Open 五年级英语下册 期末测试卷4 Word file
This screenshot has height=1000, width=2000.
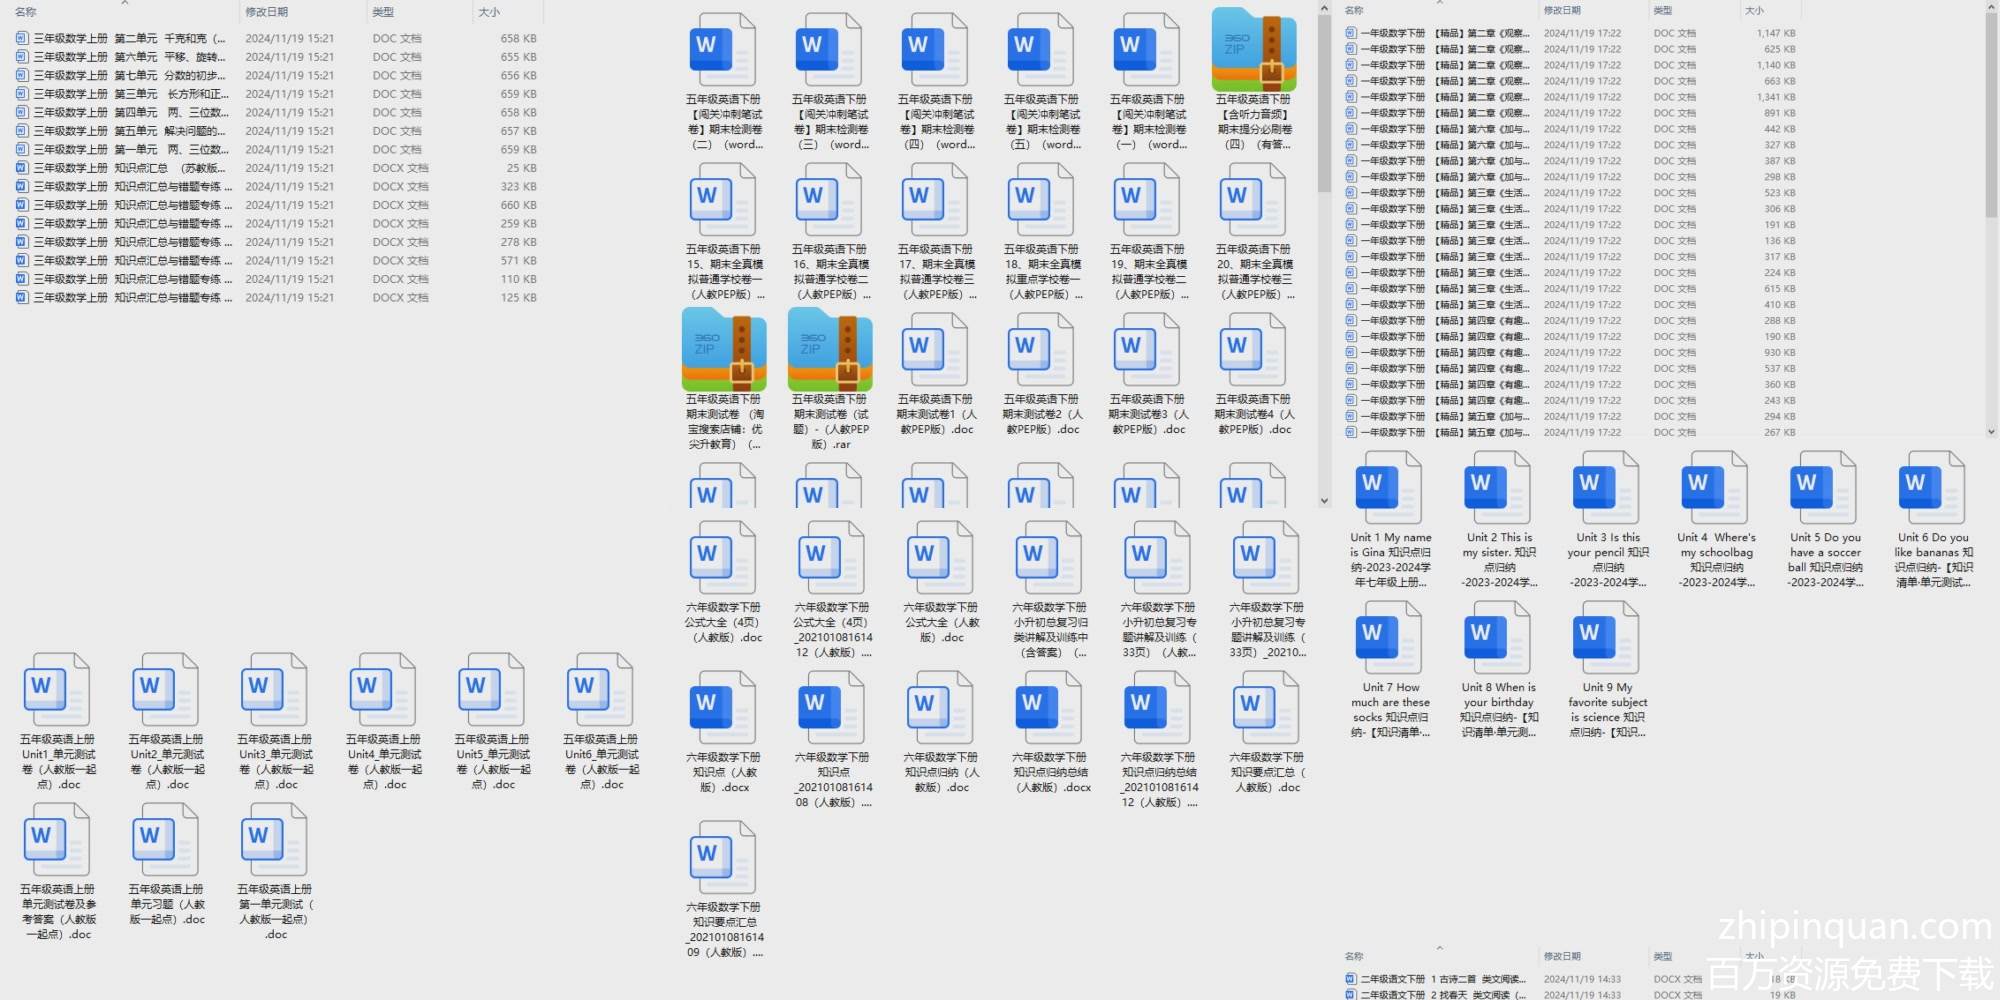(x=1252, y=351)
